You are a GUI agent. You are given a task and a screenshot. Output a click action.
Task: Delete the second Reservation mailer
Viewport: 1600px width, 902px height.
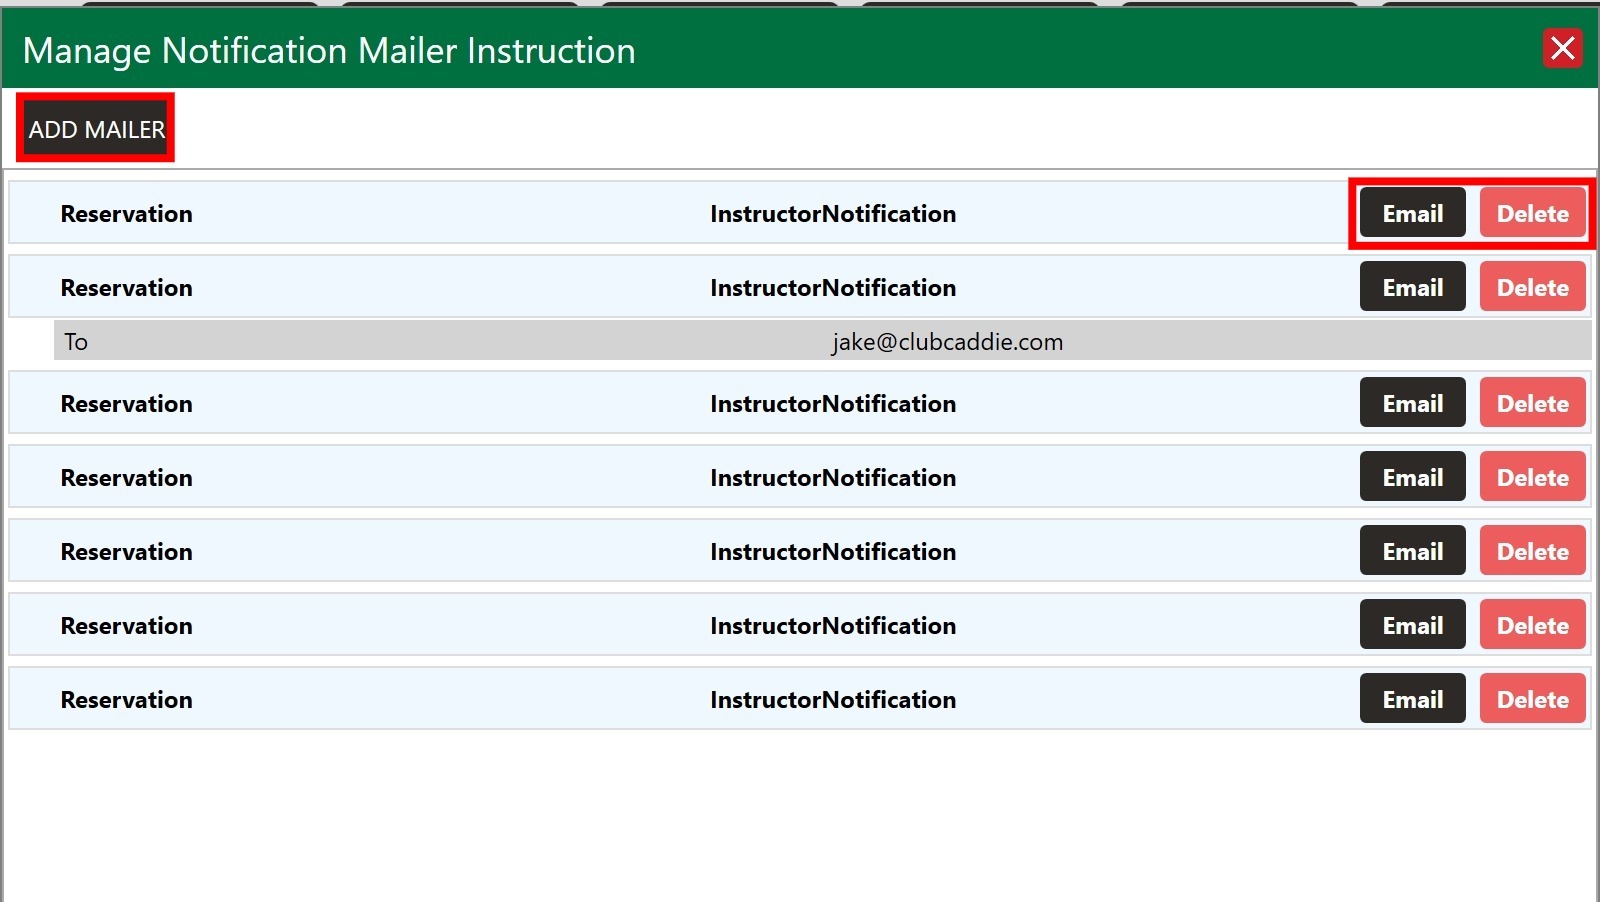coord(1532,287)
